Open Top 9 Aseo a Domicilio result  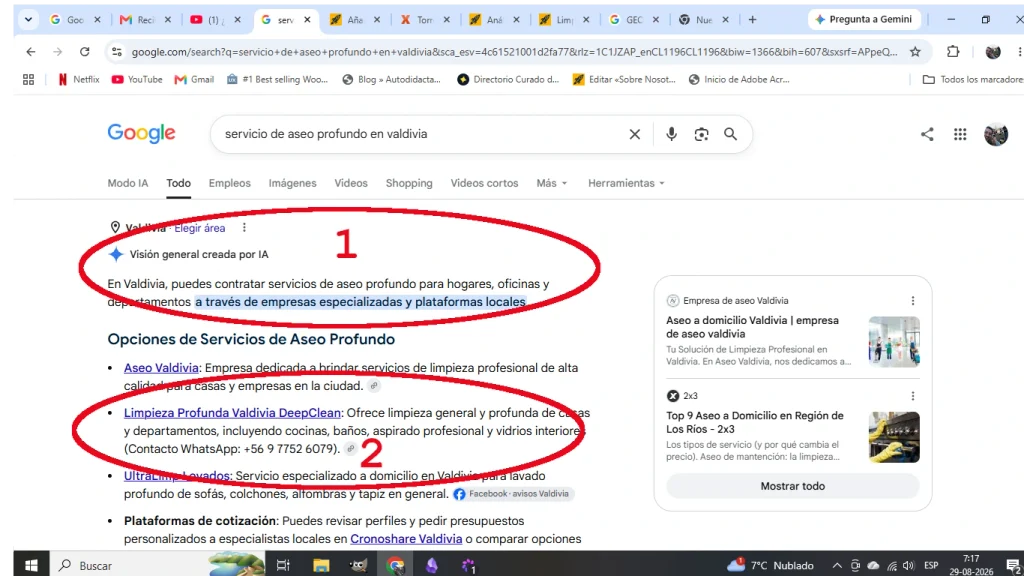755,423
